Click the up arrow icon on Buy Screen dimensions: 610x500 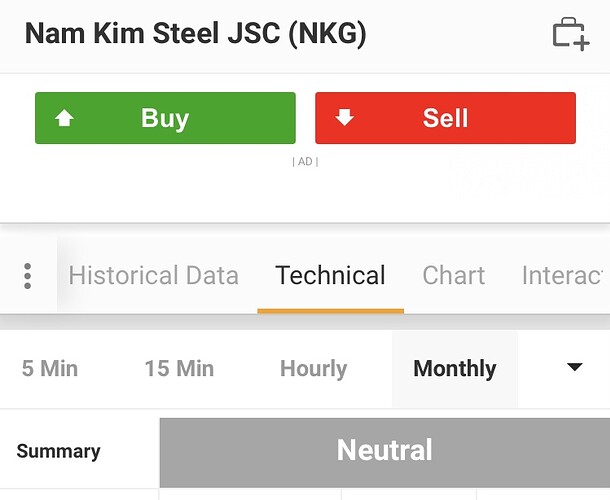coord(65,118)
